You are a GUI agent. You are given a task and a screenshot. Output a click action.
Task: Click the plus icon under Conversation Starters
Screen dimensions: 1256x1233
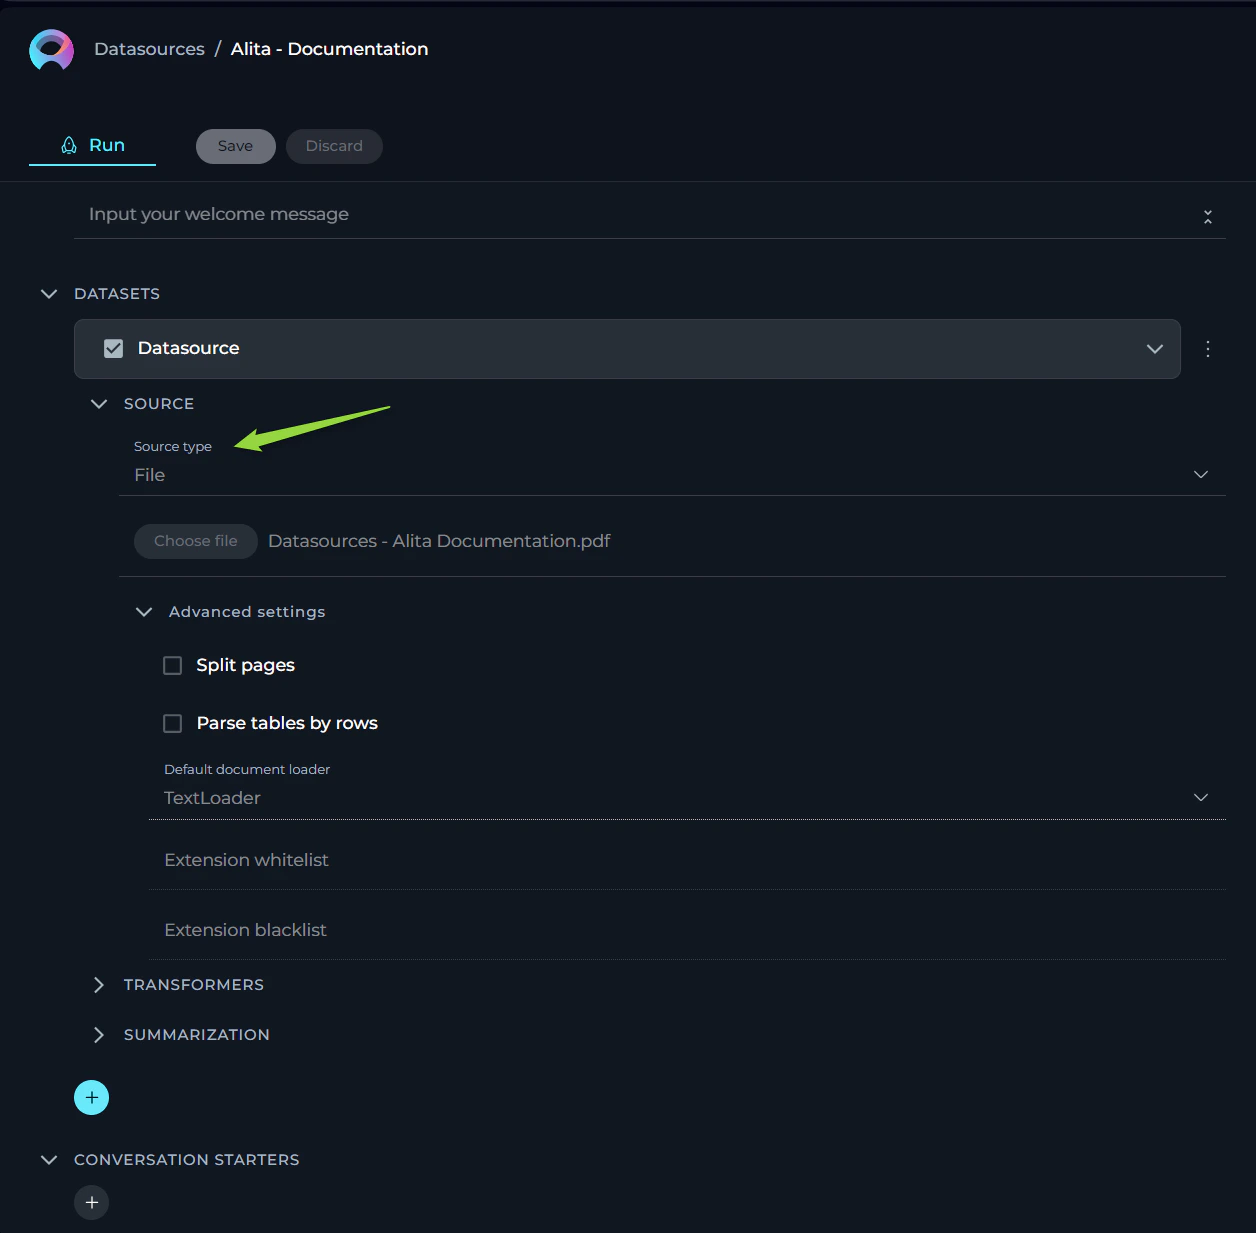pyautogui.click(x=91, y=1202)
